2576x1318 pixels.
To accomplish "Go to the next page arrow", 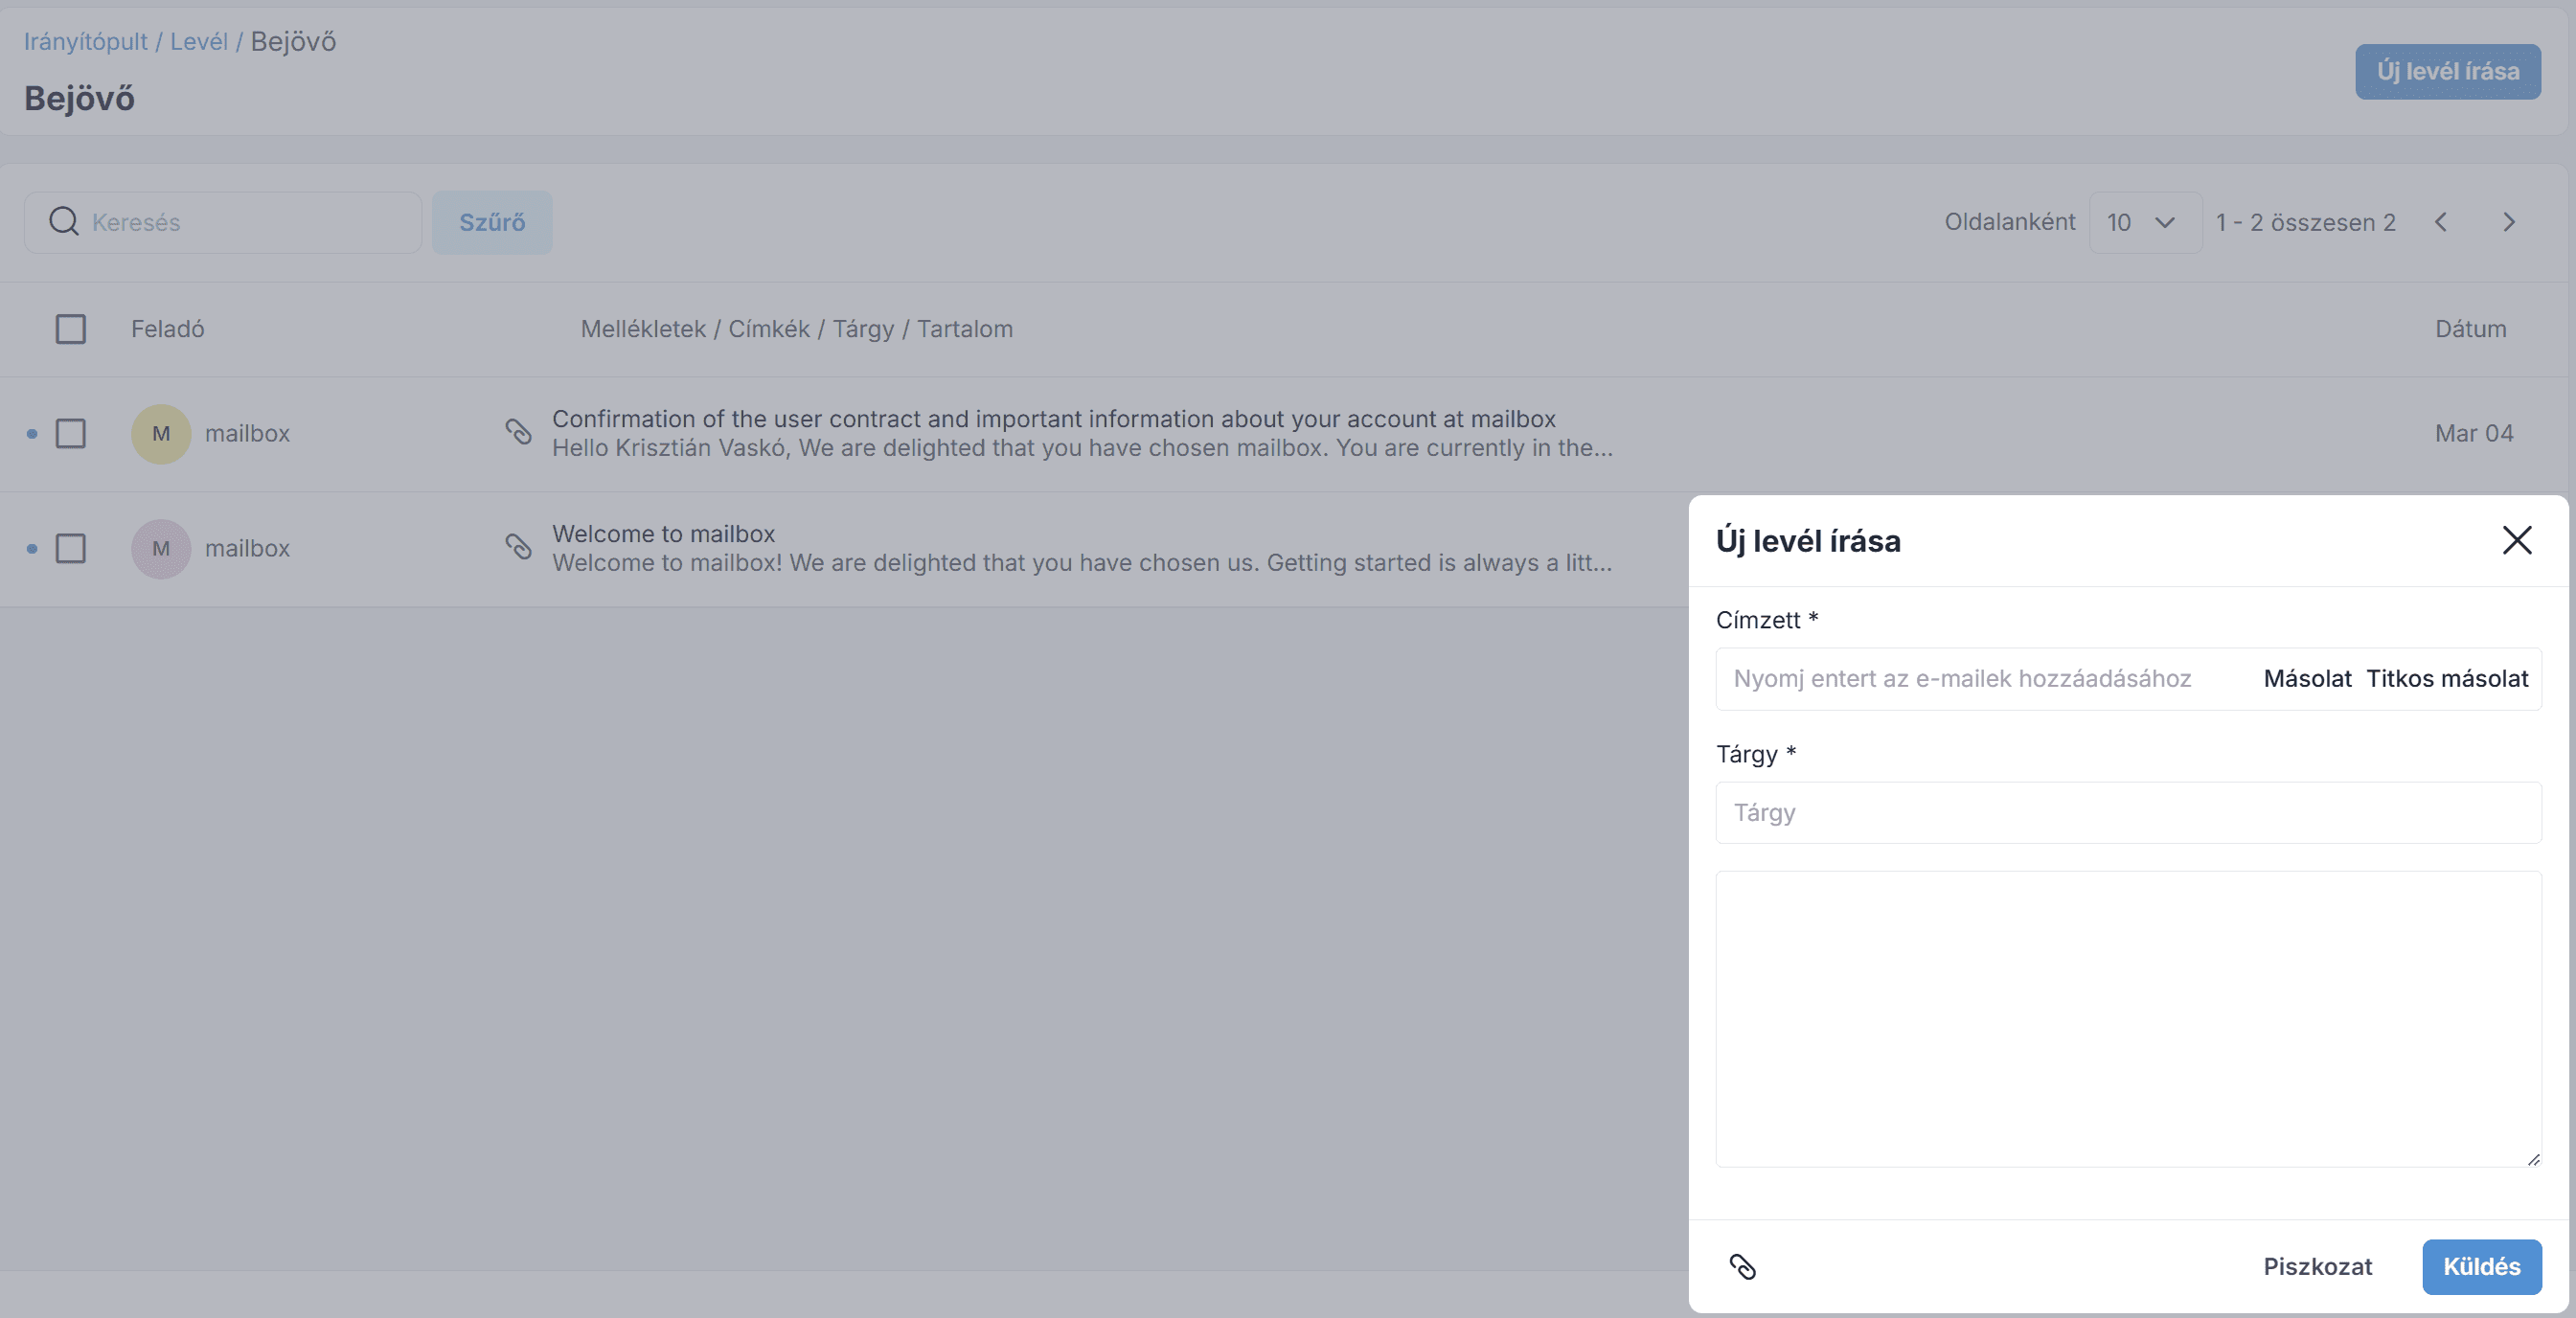I will click(x=2508, y=222).
